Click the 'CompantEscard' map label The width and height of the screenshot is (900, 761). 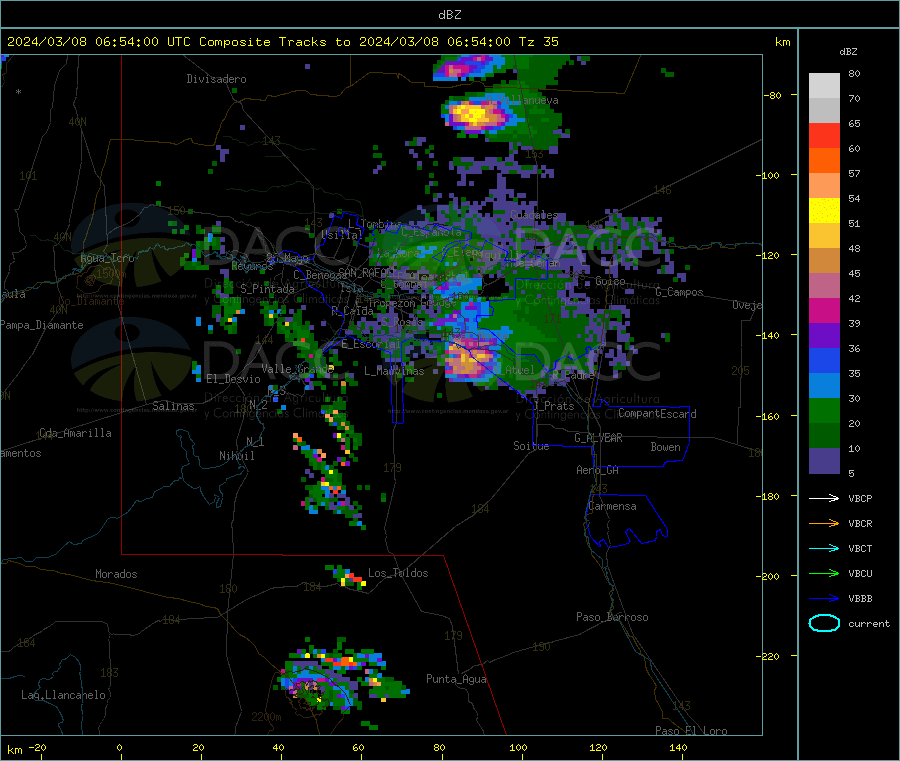pyautogui.click(x=657, y=414)
